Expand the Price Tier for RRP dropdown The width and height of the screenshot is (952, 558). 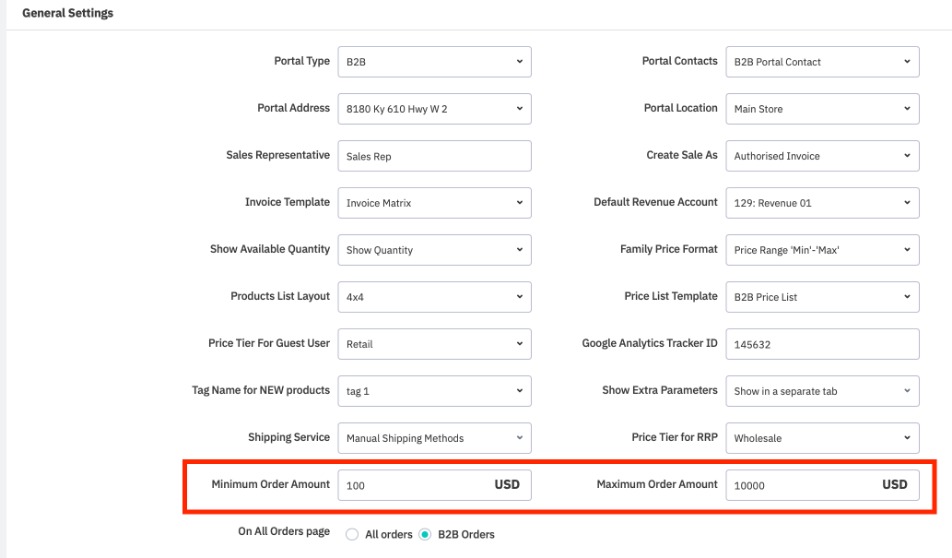coord(822,438)
